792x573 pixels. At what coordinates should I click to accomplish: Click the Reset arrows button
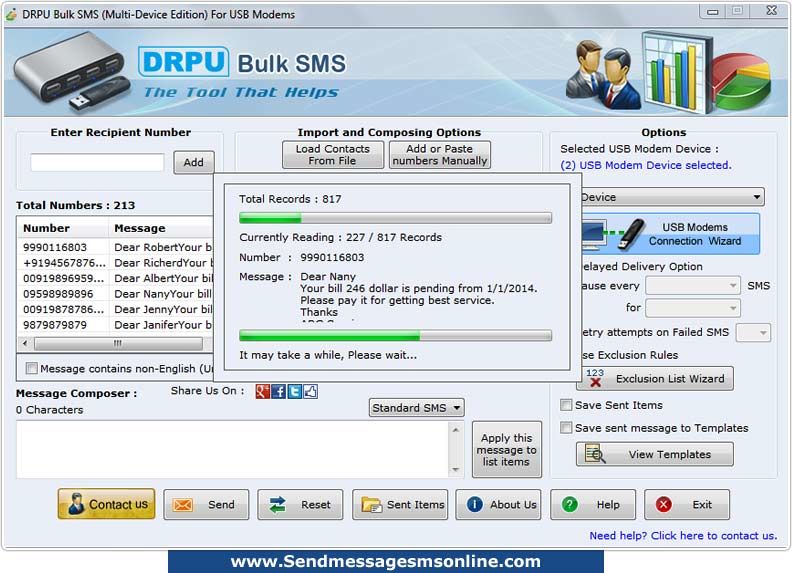[x=300, y=504]
